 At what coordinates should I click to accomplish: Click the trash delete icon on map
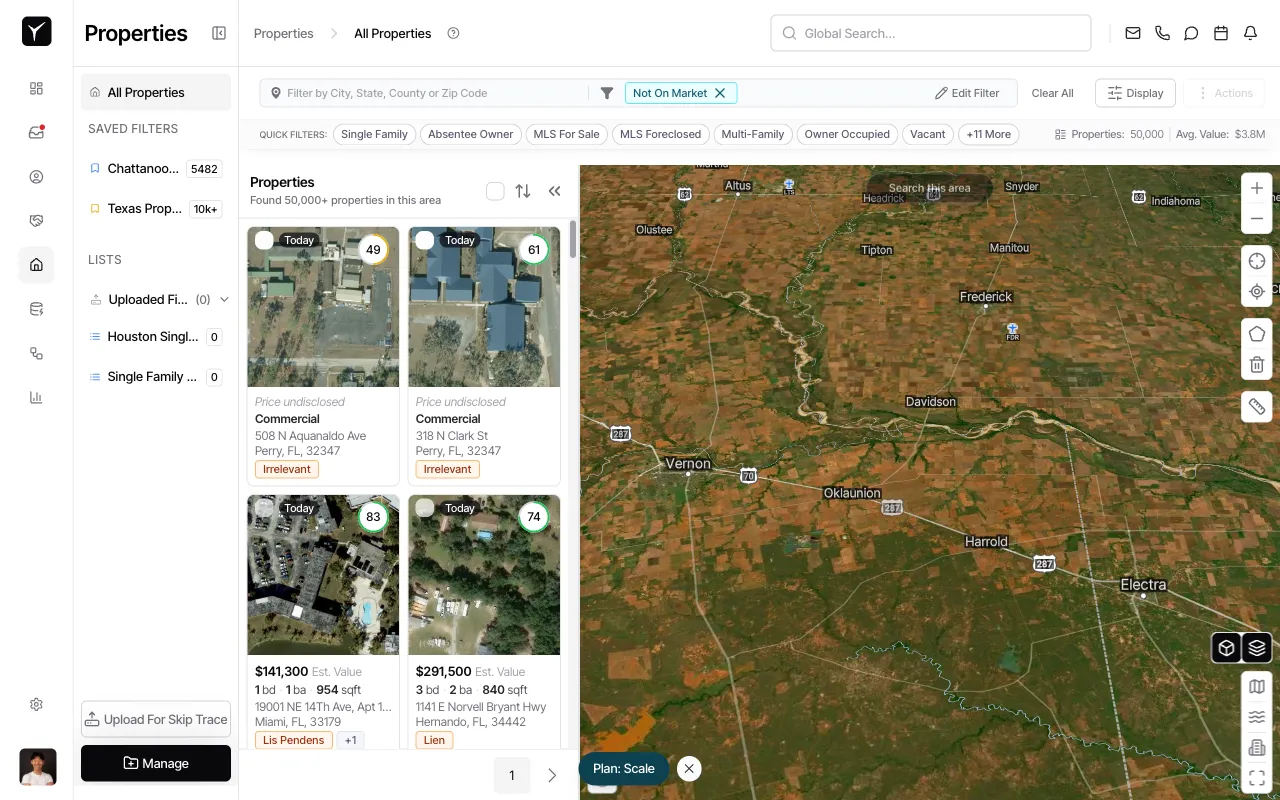tap(1257, 365)
